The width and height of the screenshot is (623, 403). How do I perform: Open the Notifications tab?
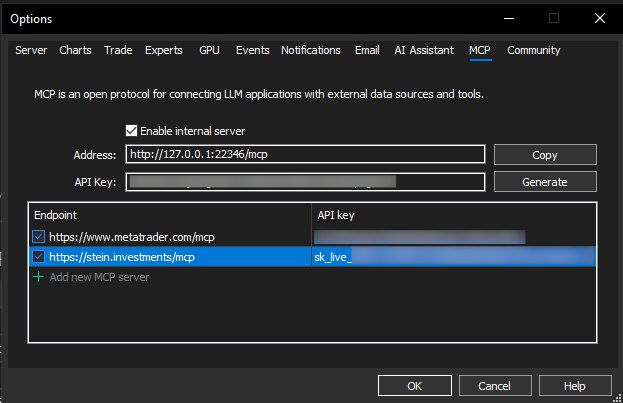coord(311,50)
